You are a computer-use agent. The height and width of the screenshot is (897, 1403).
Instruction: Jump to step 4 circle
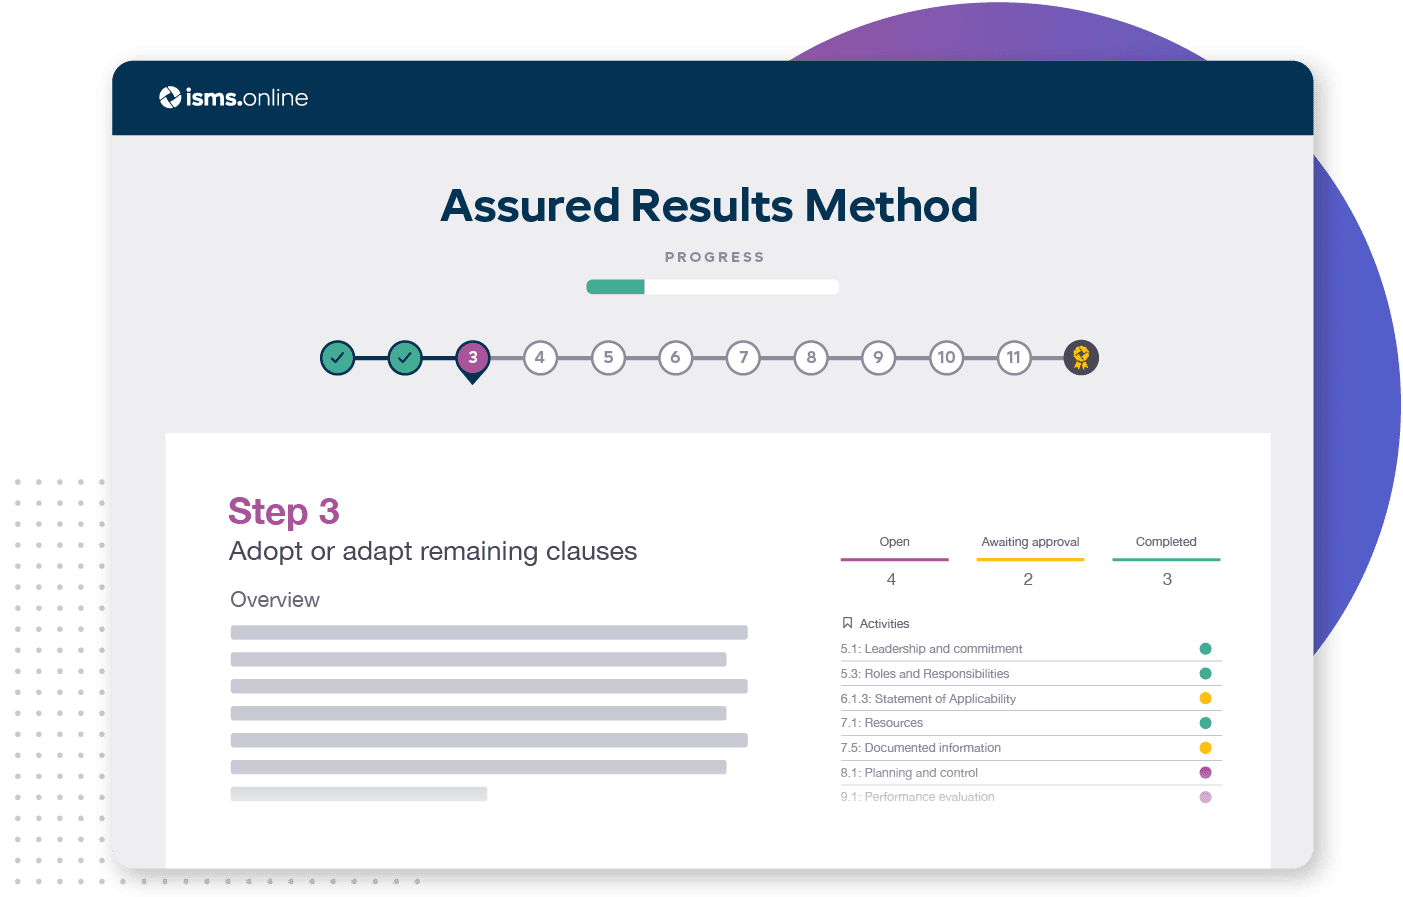(540, 357)
